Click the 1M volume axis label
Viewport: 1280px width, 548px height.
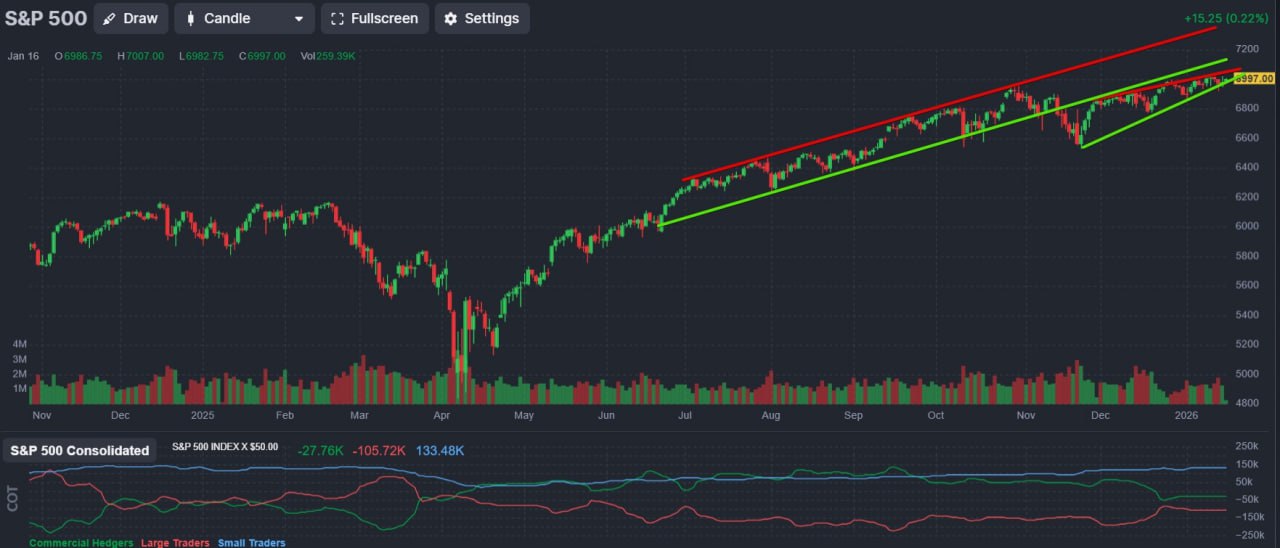pyautogui.click(x=19, y=388)
